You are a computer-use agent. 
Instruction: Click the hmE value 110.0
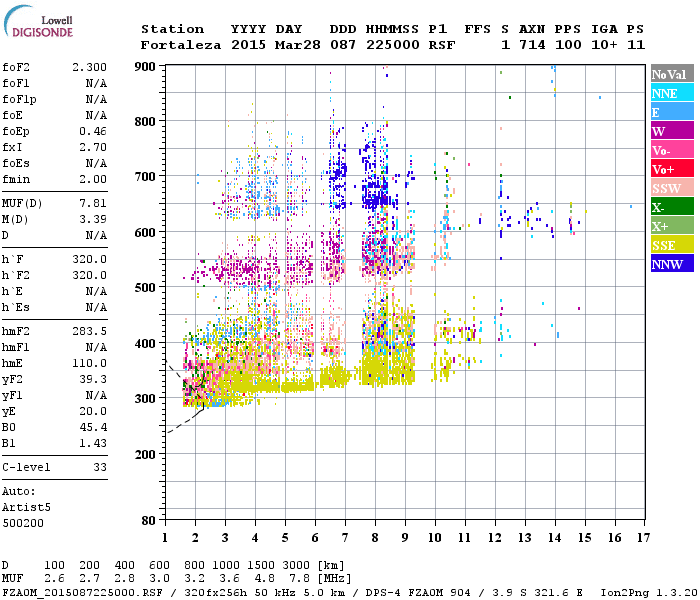[90, 363]
